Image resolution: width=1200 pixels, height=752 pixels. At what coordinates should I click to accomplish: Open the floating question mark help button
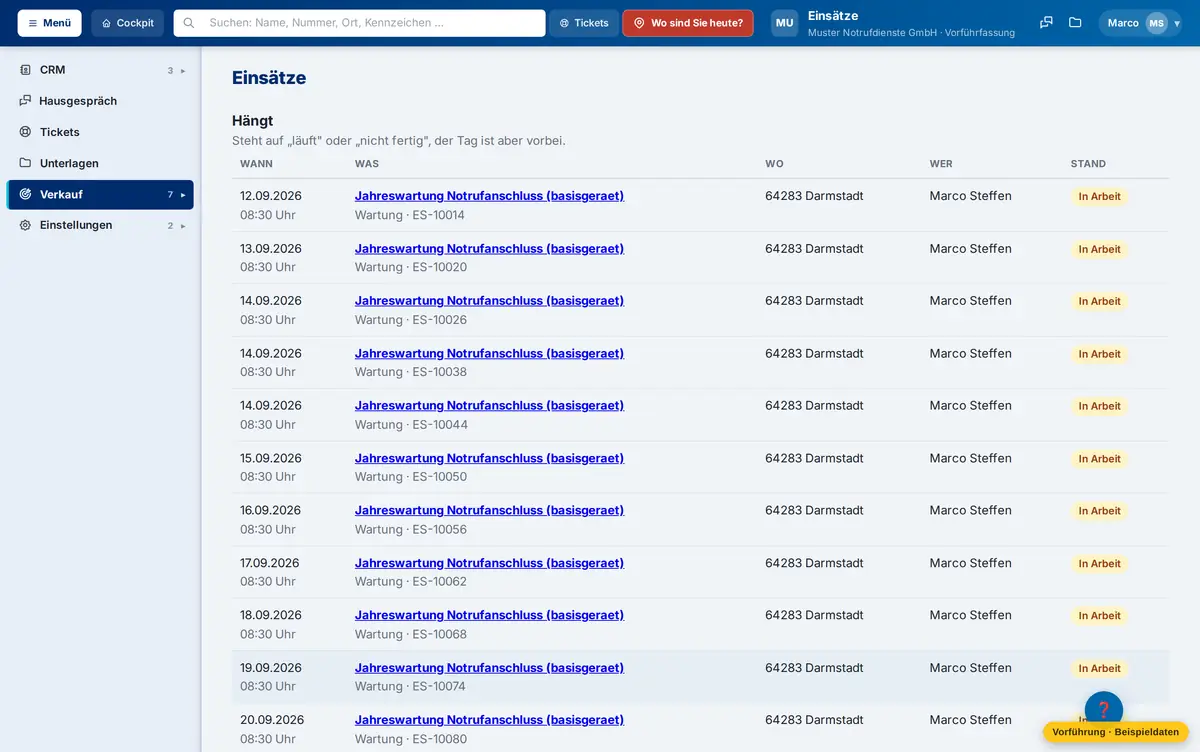(1104, 710)
